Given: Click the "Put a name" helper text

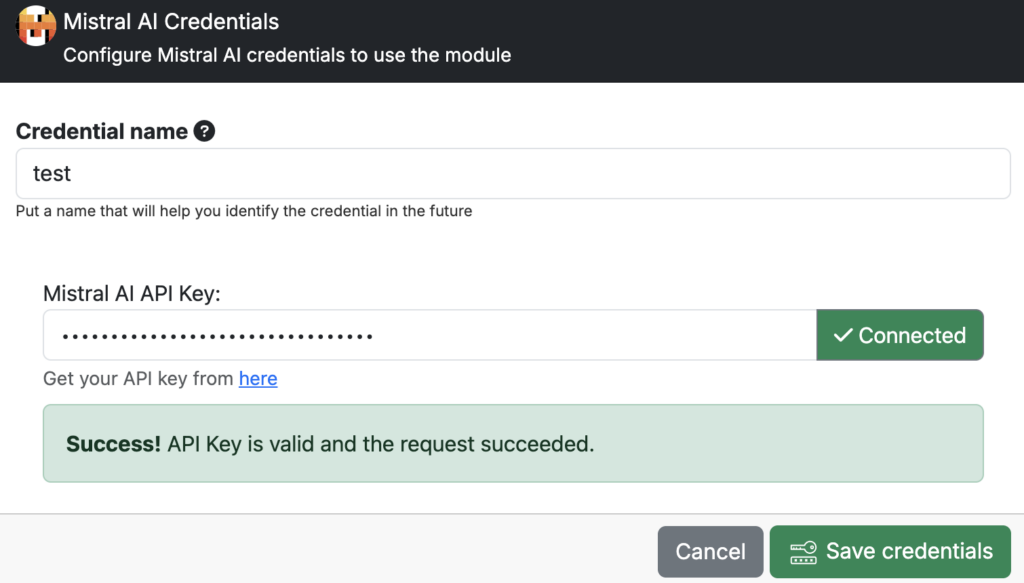Looking at the screenshot, I should [243, 211].
